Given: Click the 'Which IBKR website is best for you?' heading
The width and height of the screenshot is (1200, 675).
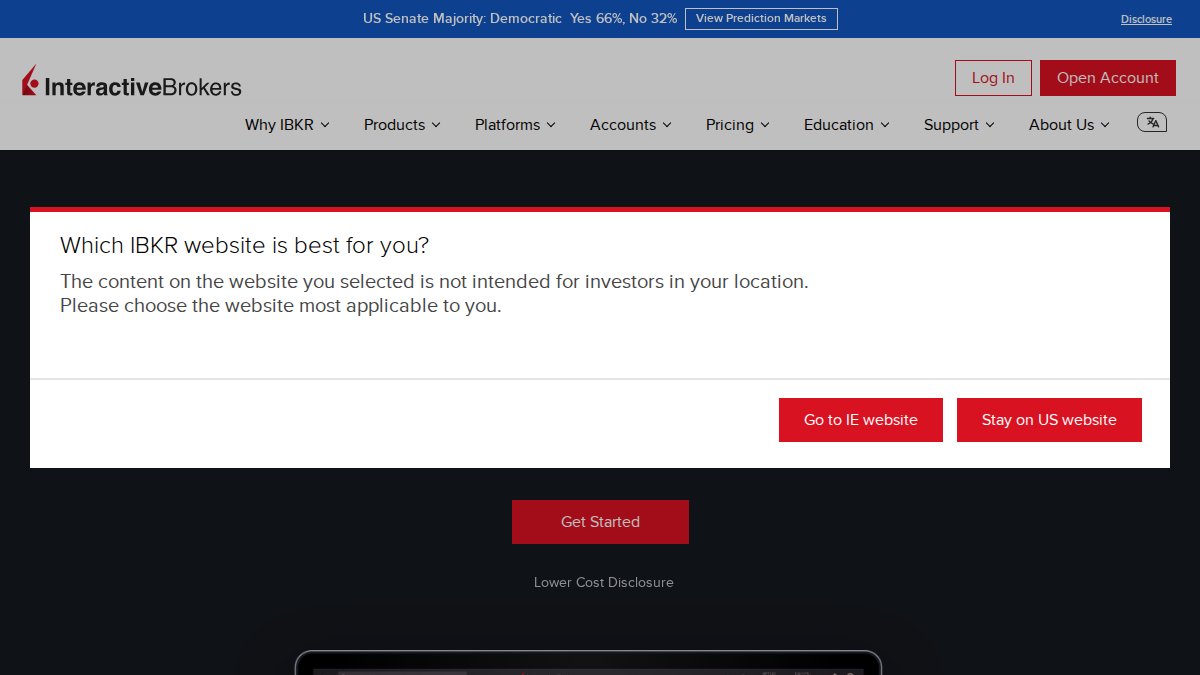Looking at the screenshot, I should (244, 245).
